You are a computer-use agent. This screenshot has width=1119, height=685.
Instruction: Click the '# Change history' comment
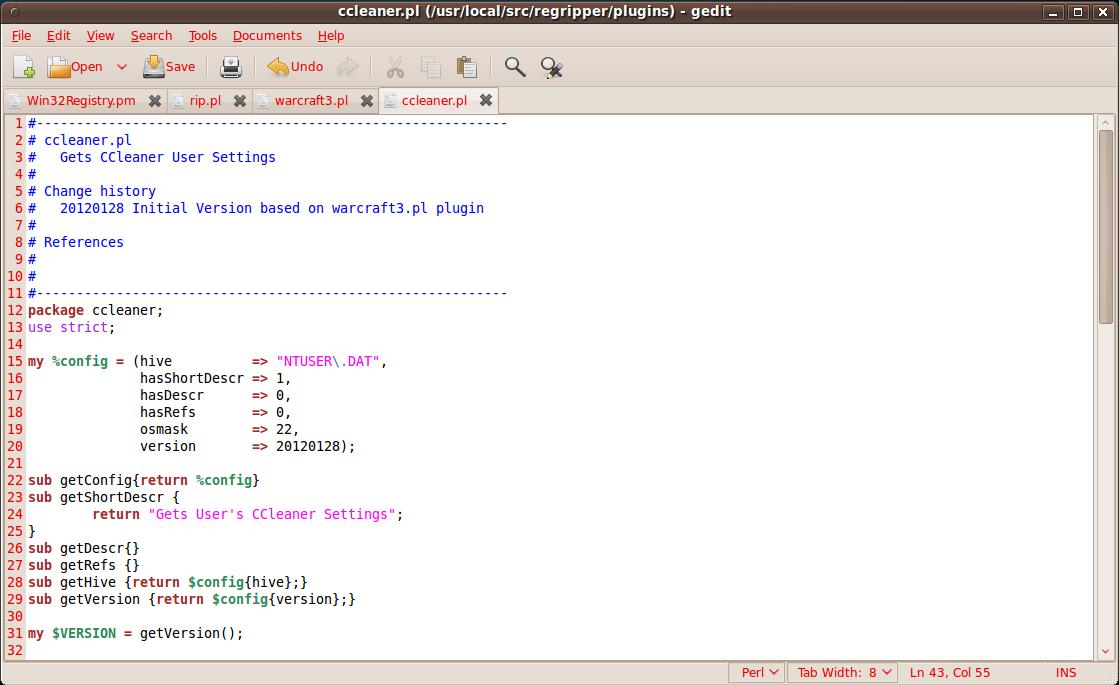pos(91,191)
